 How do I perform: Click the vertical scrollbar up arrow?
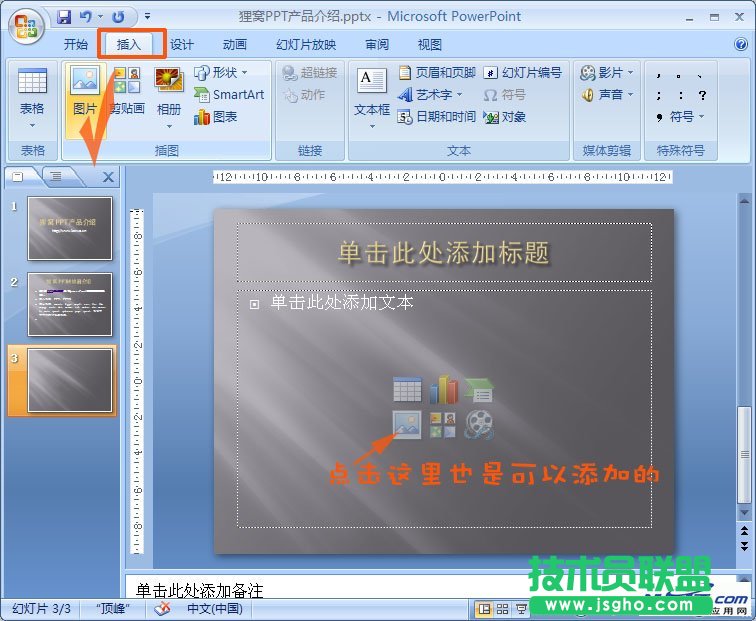[744, 201]
